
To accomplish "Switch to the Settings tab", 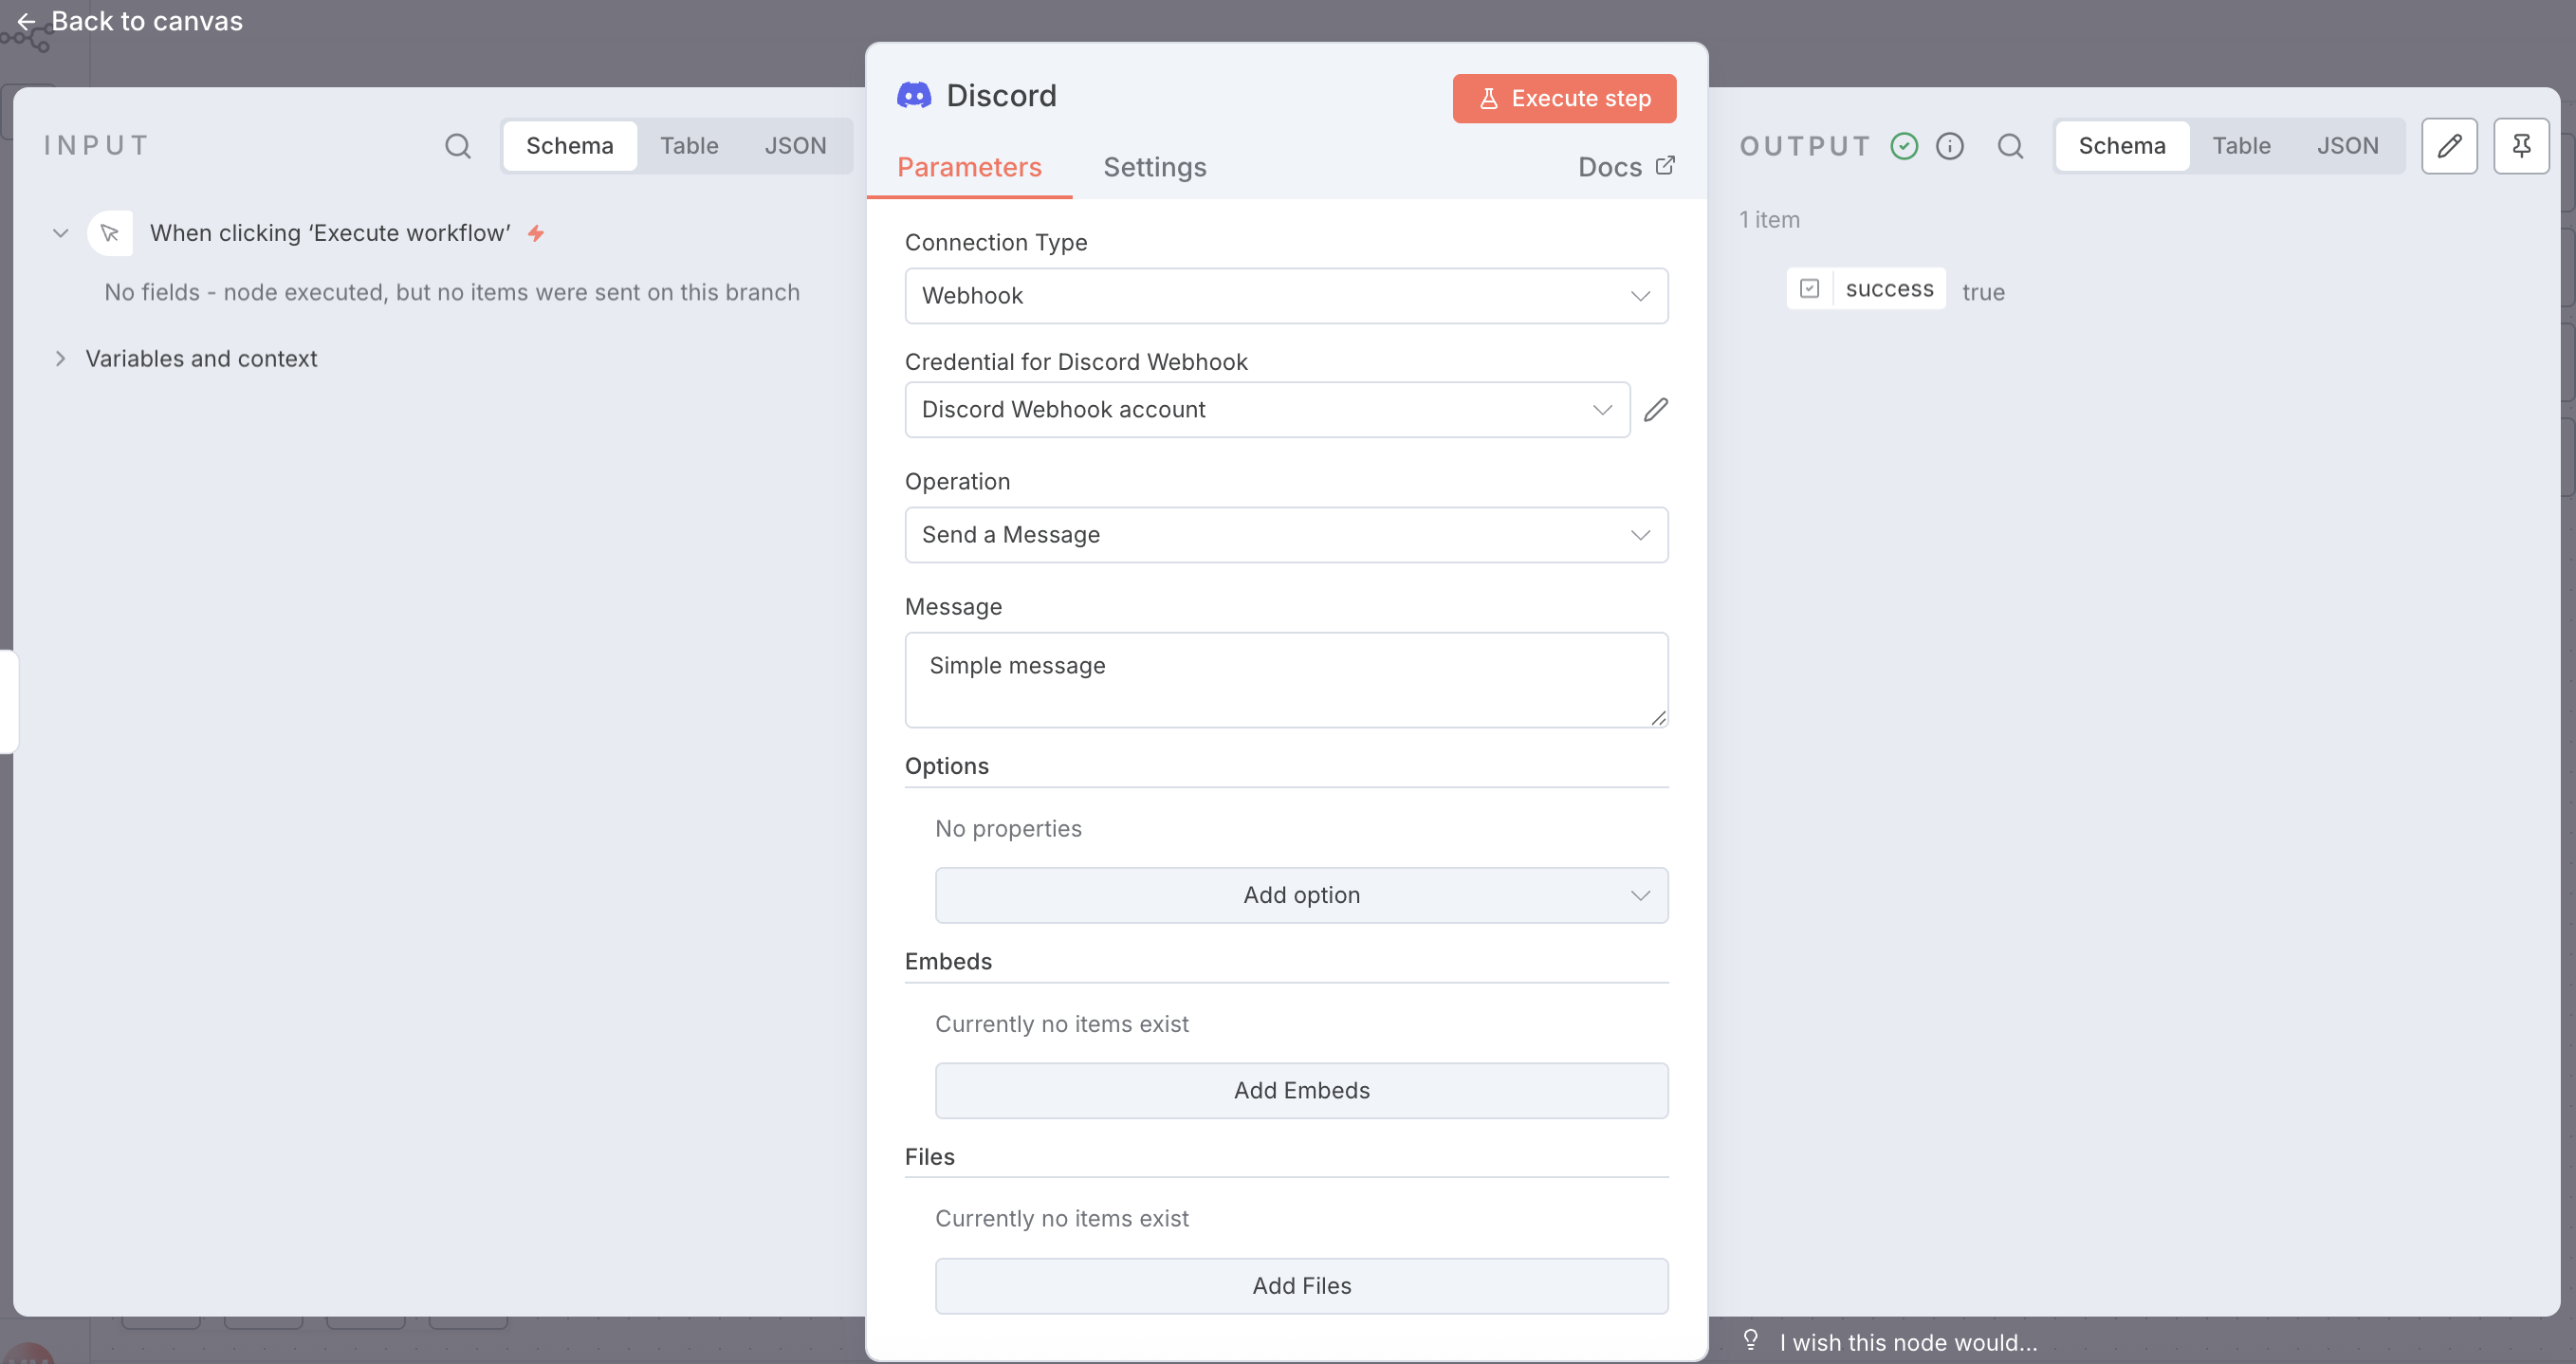I will 1154,167.
